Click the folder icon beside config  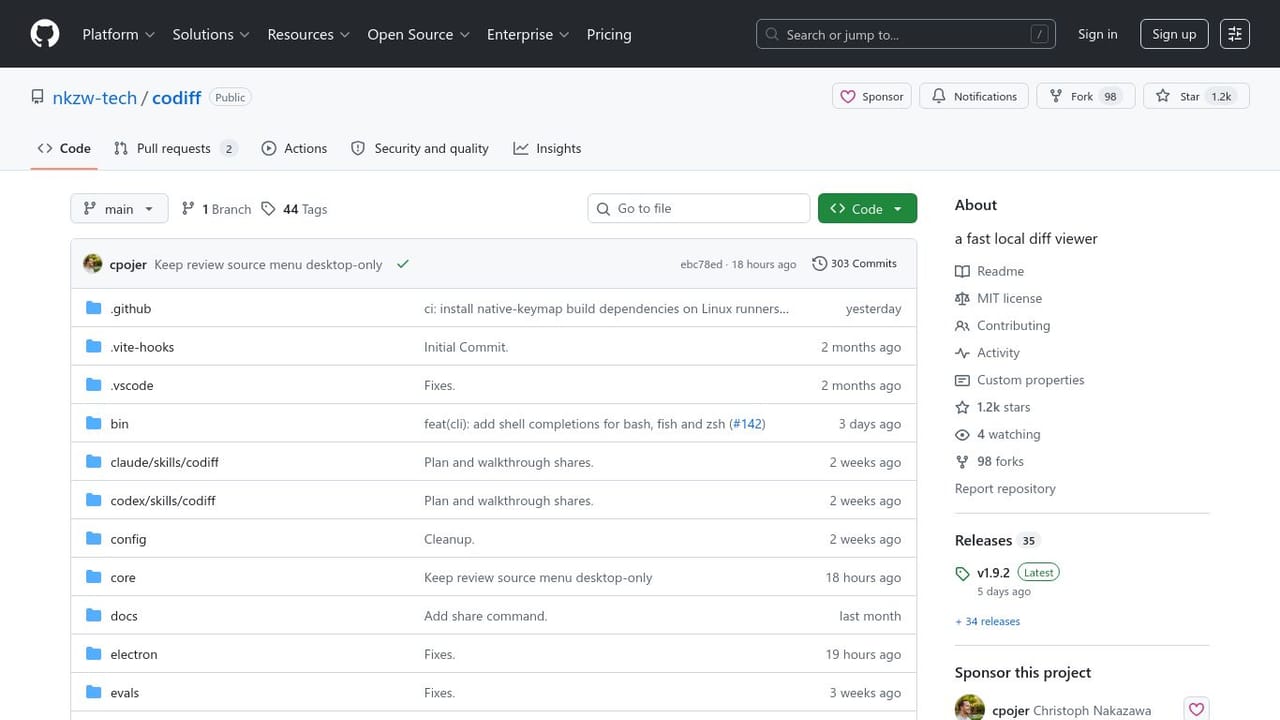(94, 539)
